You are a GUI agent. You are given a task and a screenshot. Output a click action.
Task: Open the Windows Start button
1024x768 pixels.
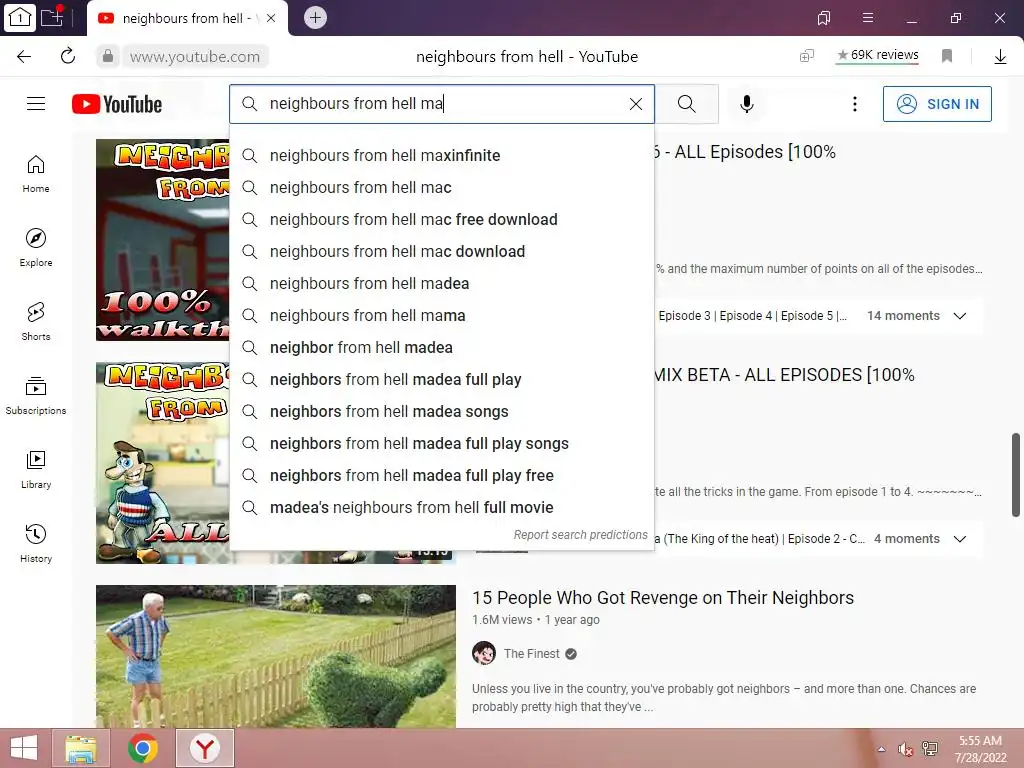point(24,748)
